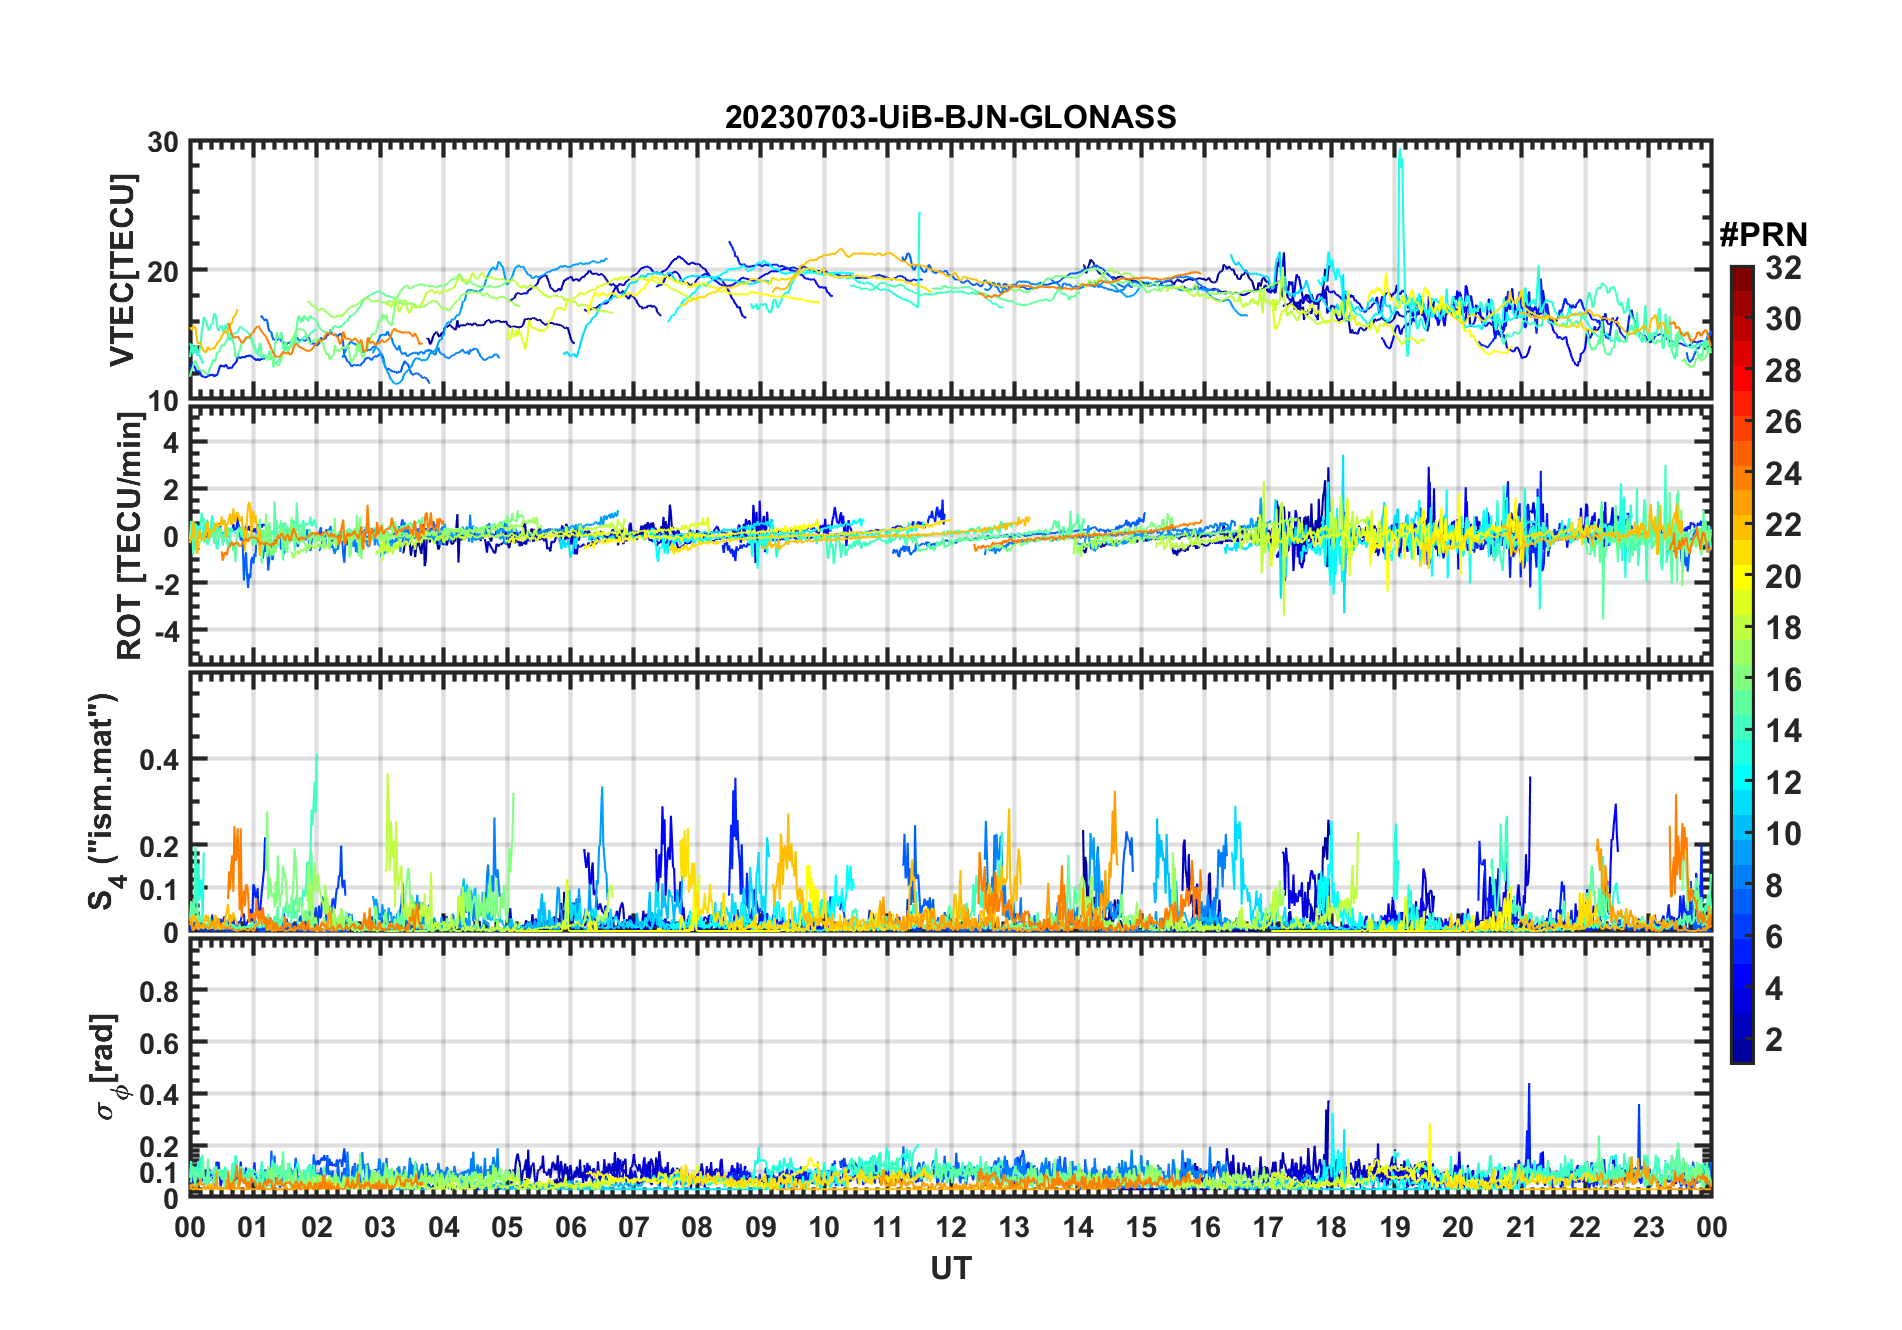Click the ROT axis tick label -2
This screenshot has width=1902, height=1330.
point(166,583)
